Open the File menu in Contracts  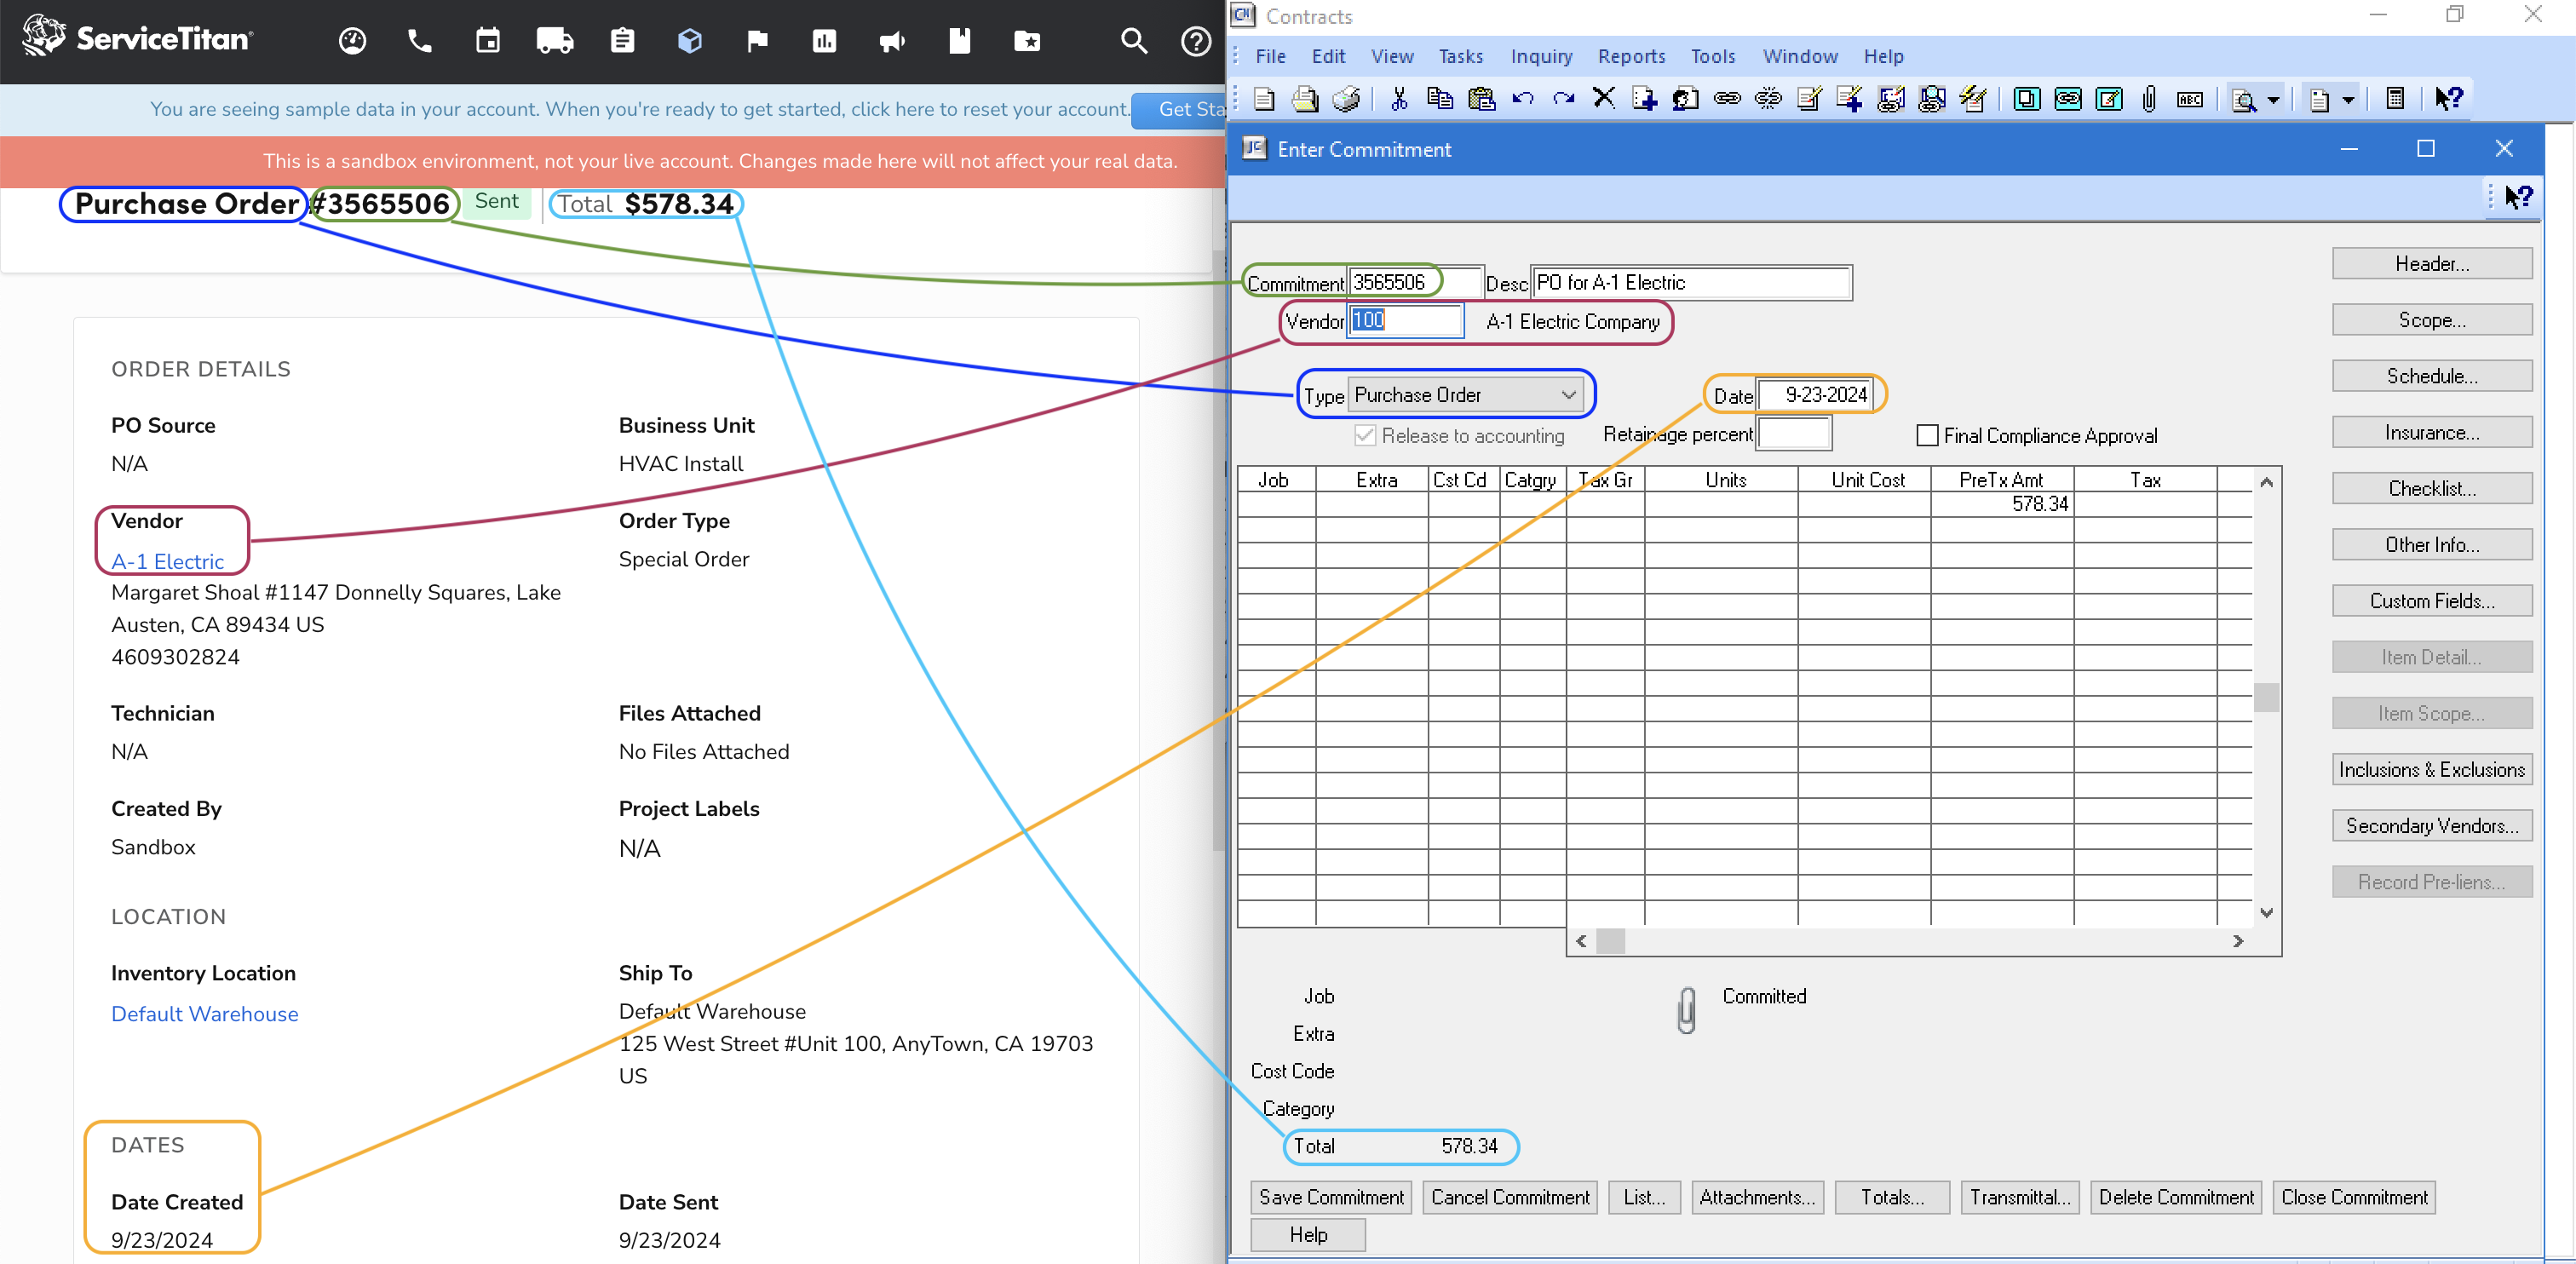coord(1270,57)
